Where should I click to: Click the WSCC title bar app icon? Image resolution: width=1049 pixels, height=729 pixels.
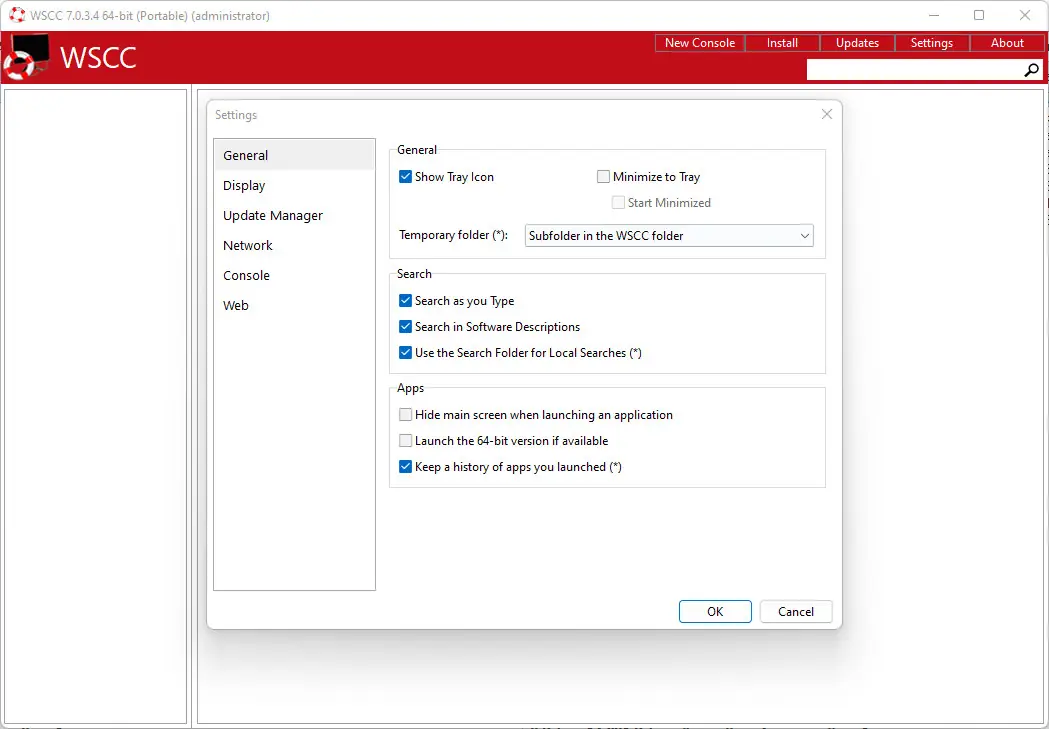(x=17, y=15)
